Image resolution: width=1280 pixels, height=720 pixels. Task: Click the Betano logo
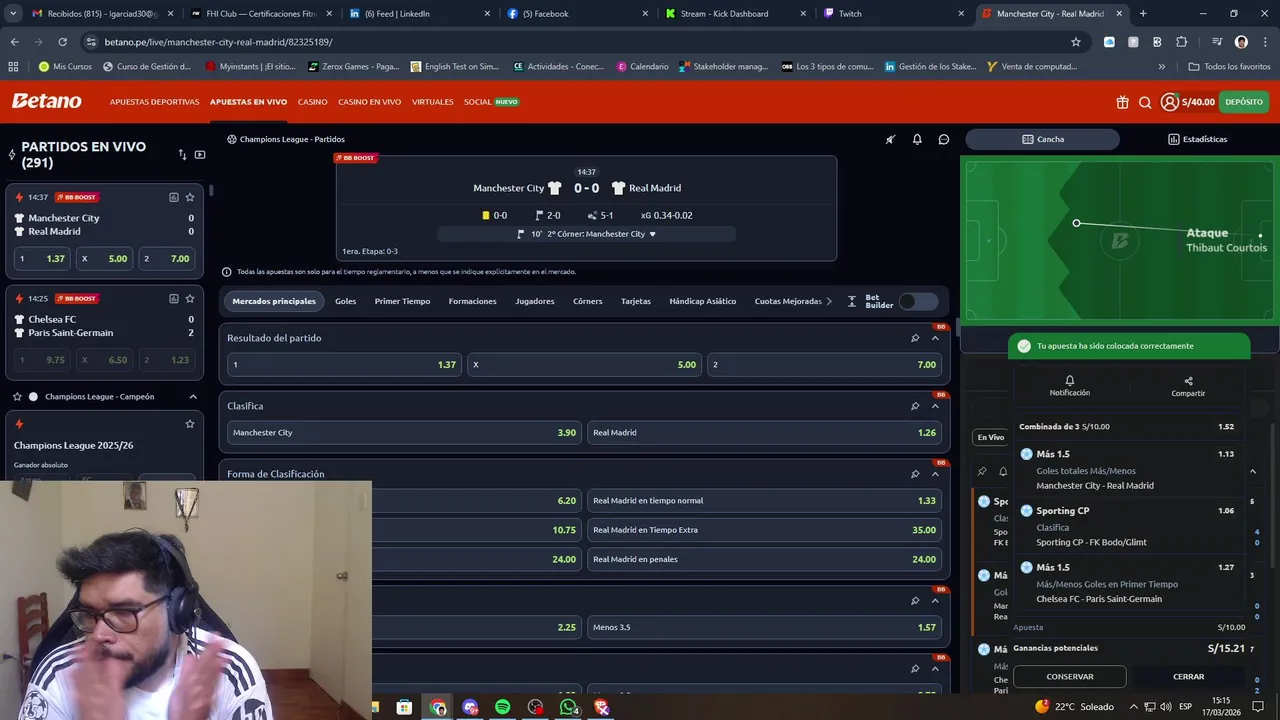[46, 101]
